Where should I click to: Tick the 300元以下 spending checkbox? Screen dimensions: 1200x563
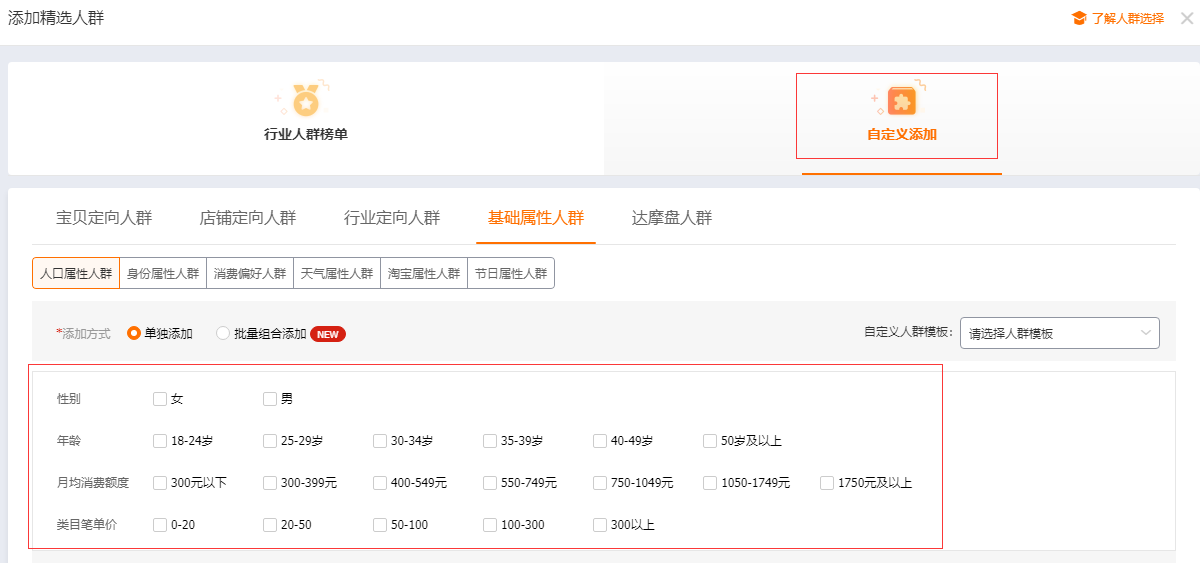pos(160,483)
